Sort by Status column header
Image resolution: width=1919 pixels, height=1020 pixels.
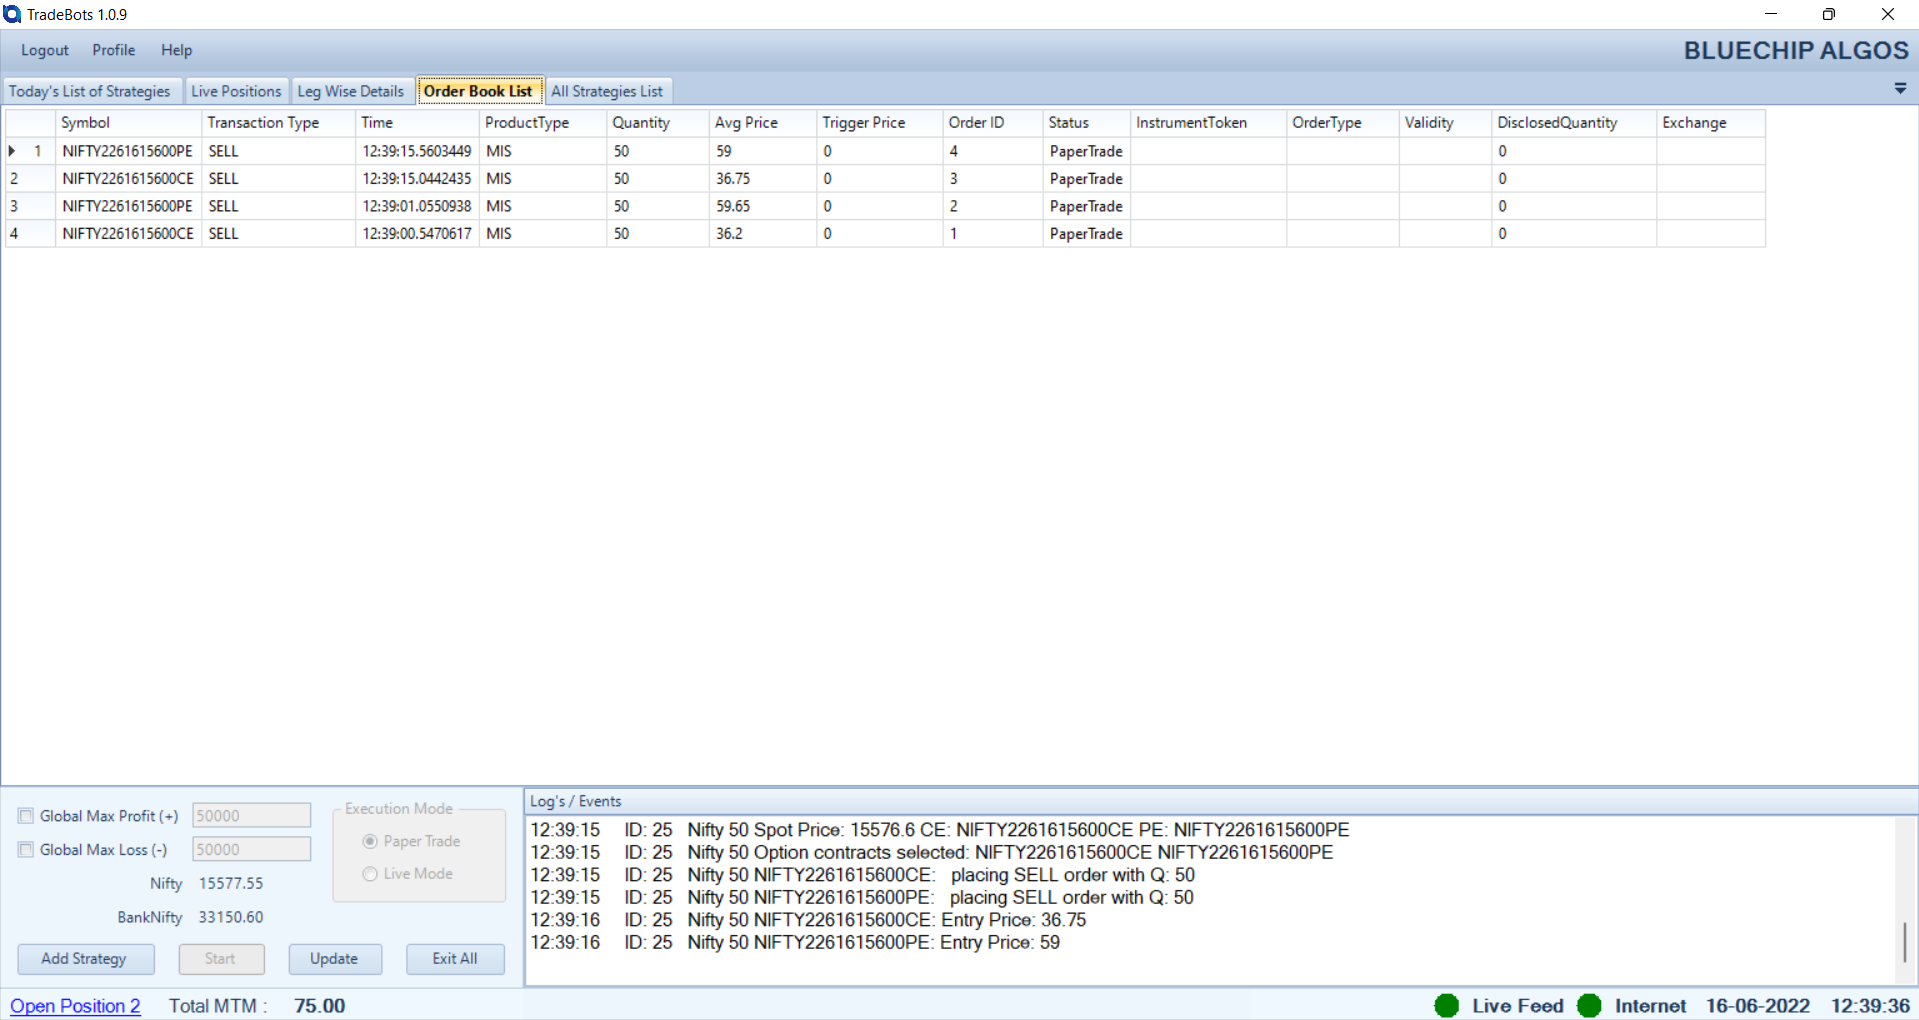1087,123
